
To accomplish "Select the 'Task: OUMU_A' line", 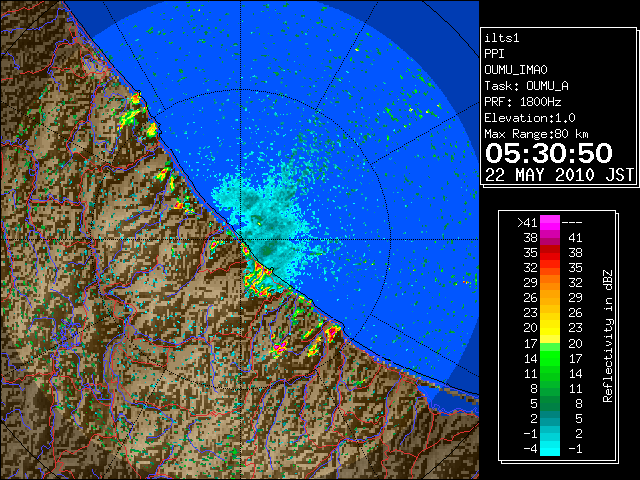I will coord(527,86).
